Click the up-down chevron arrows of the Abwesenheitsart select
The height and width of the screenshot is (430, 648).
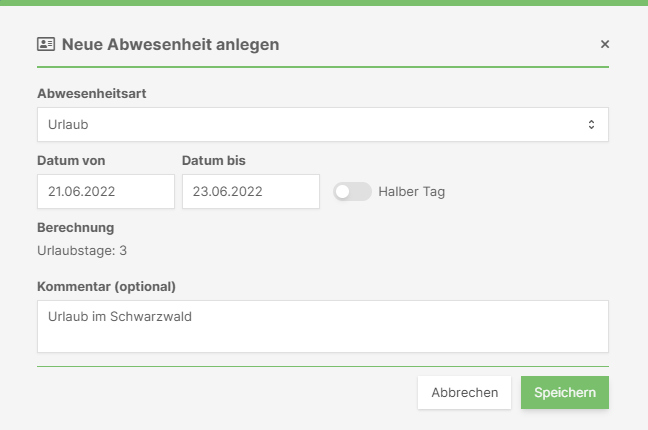pos(591,124)
